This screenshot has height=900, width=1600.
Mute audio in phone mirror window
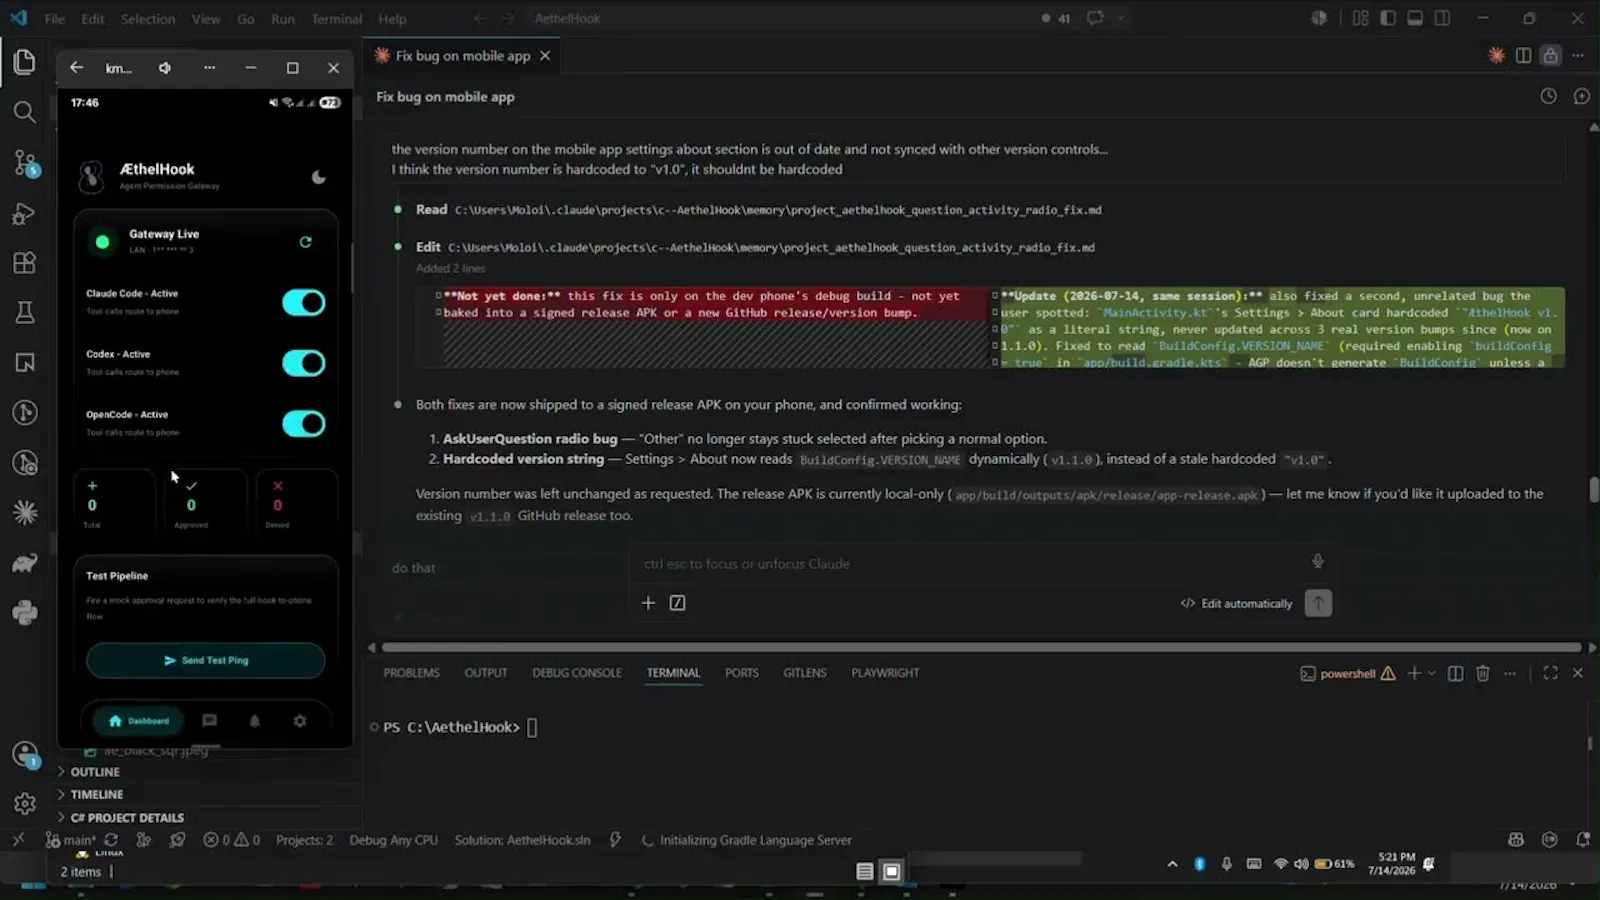[x=165, y=68]
